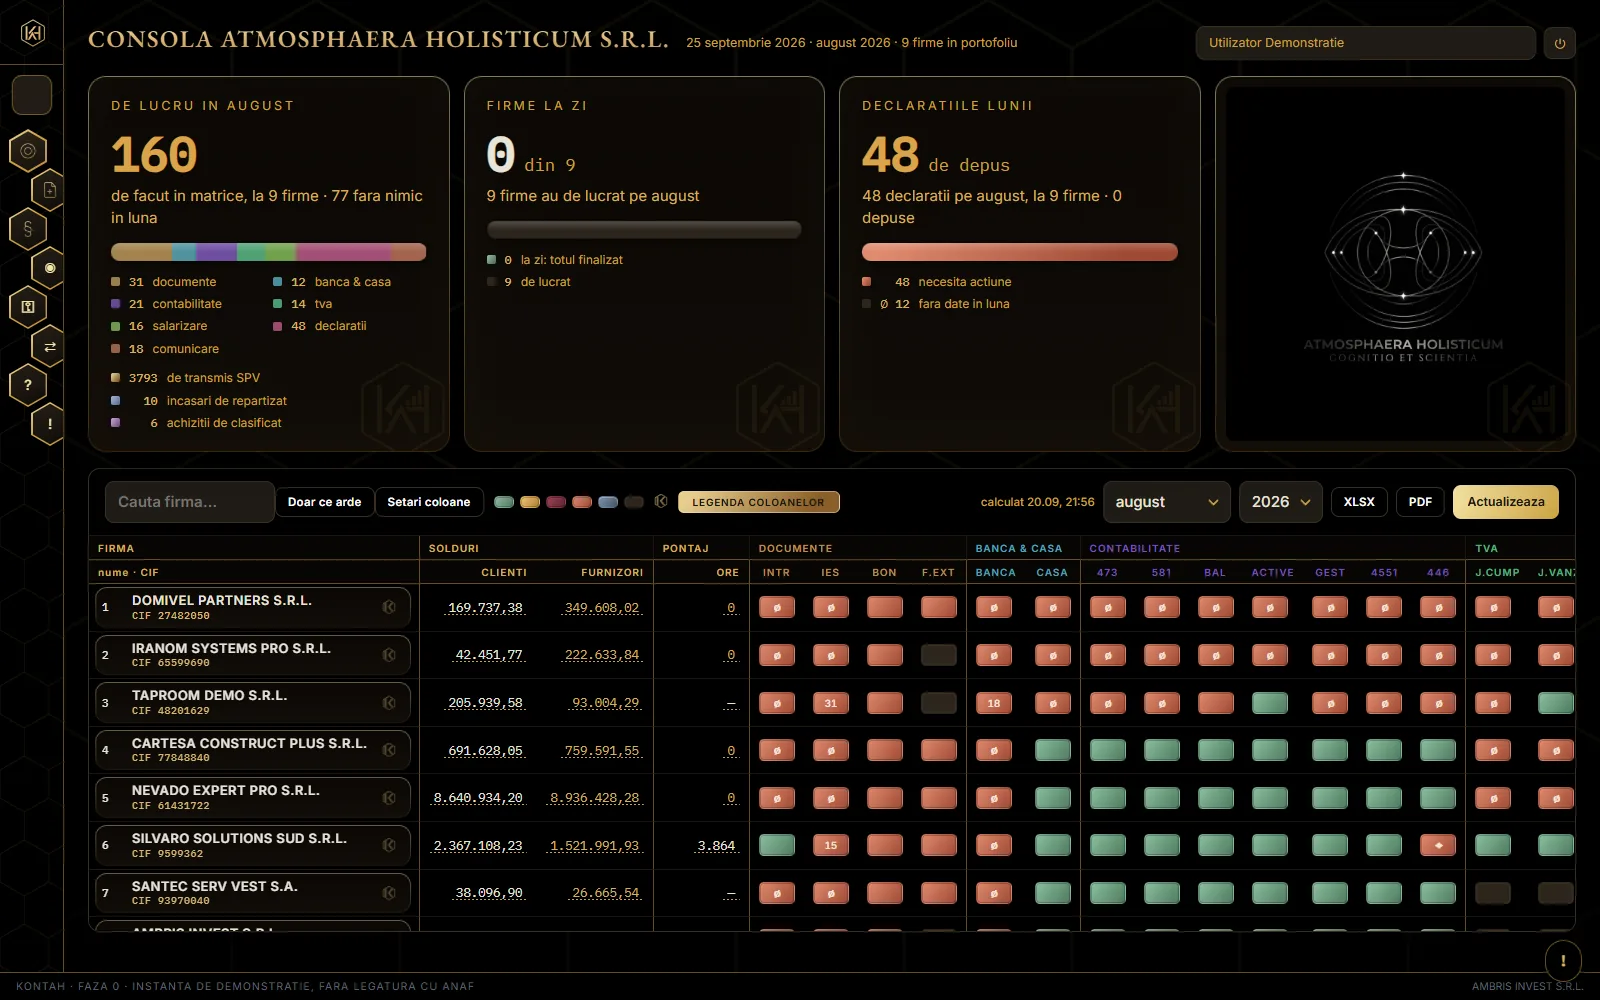This screenshot has height=1000, width=1600.
Task: Click the Kontah hexagon logo in sidebar
Action: click(x=32, y=33)
